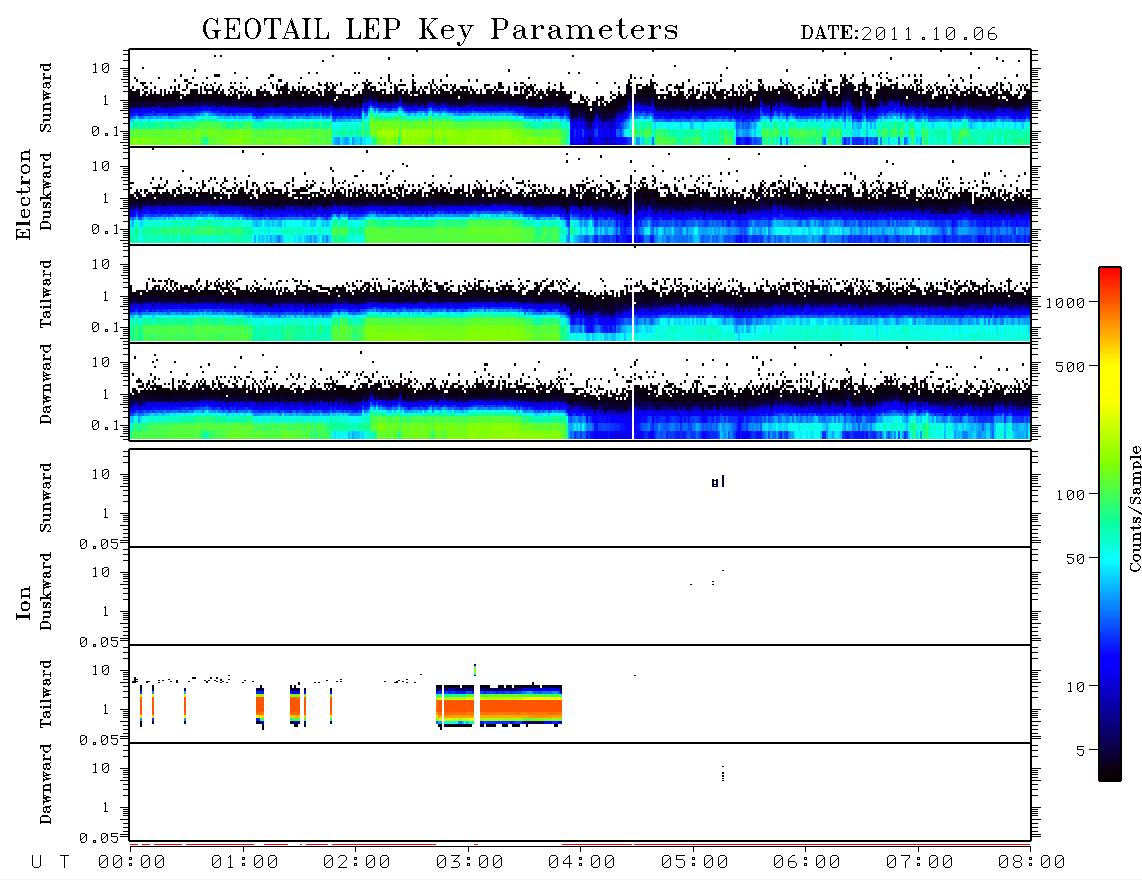Click the "01:00" time axis label
1142x880 pixels.
pyautogui.click(x=245, y=862)
